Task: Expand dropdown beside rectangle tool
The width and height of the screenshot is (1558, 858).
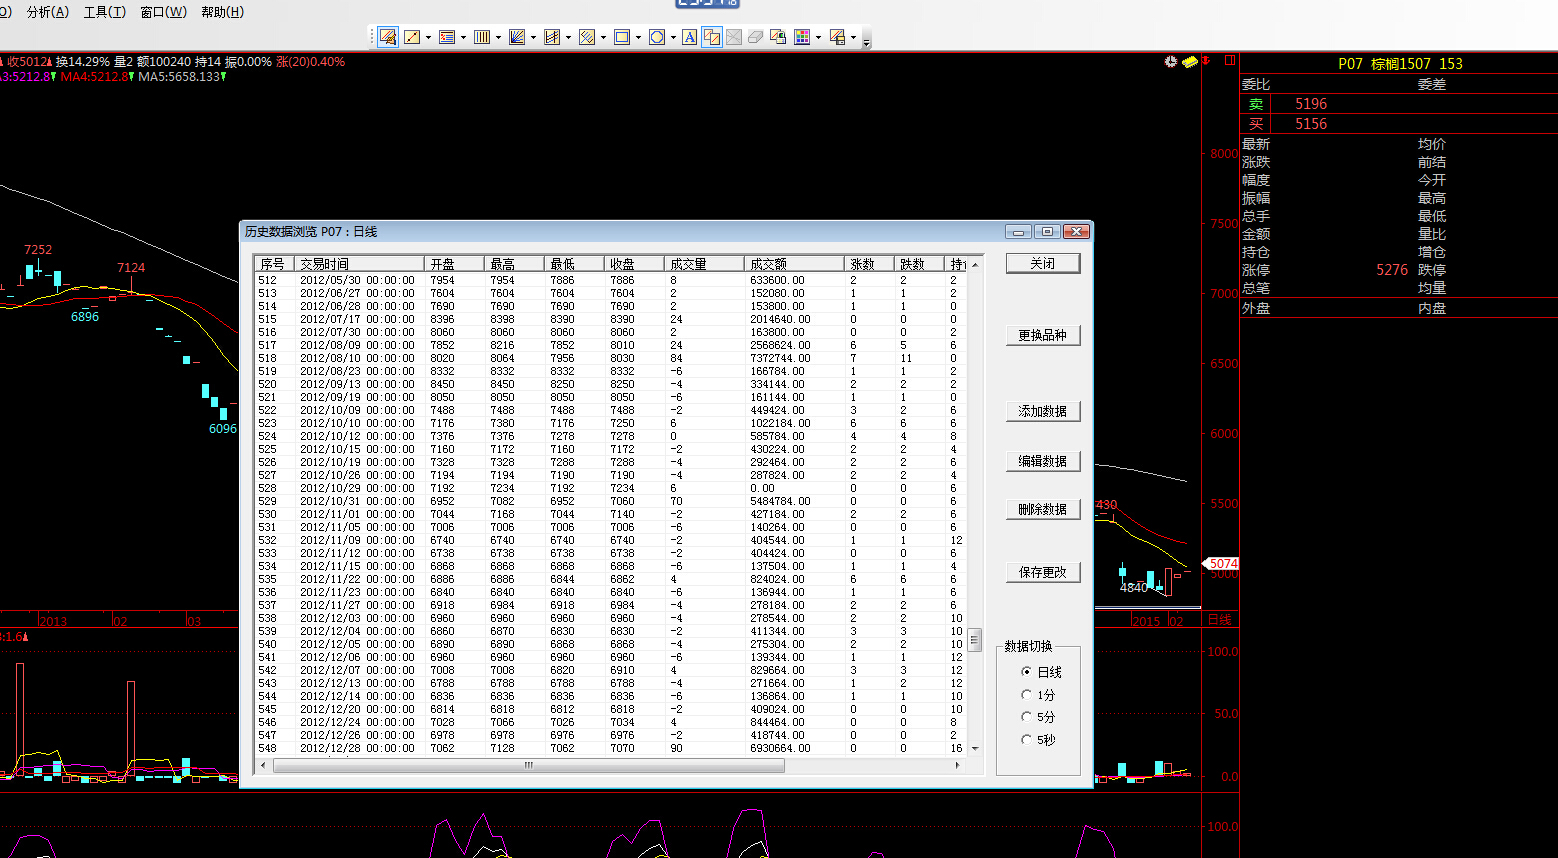Action: [x=638, y=38]
